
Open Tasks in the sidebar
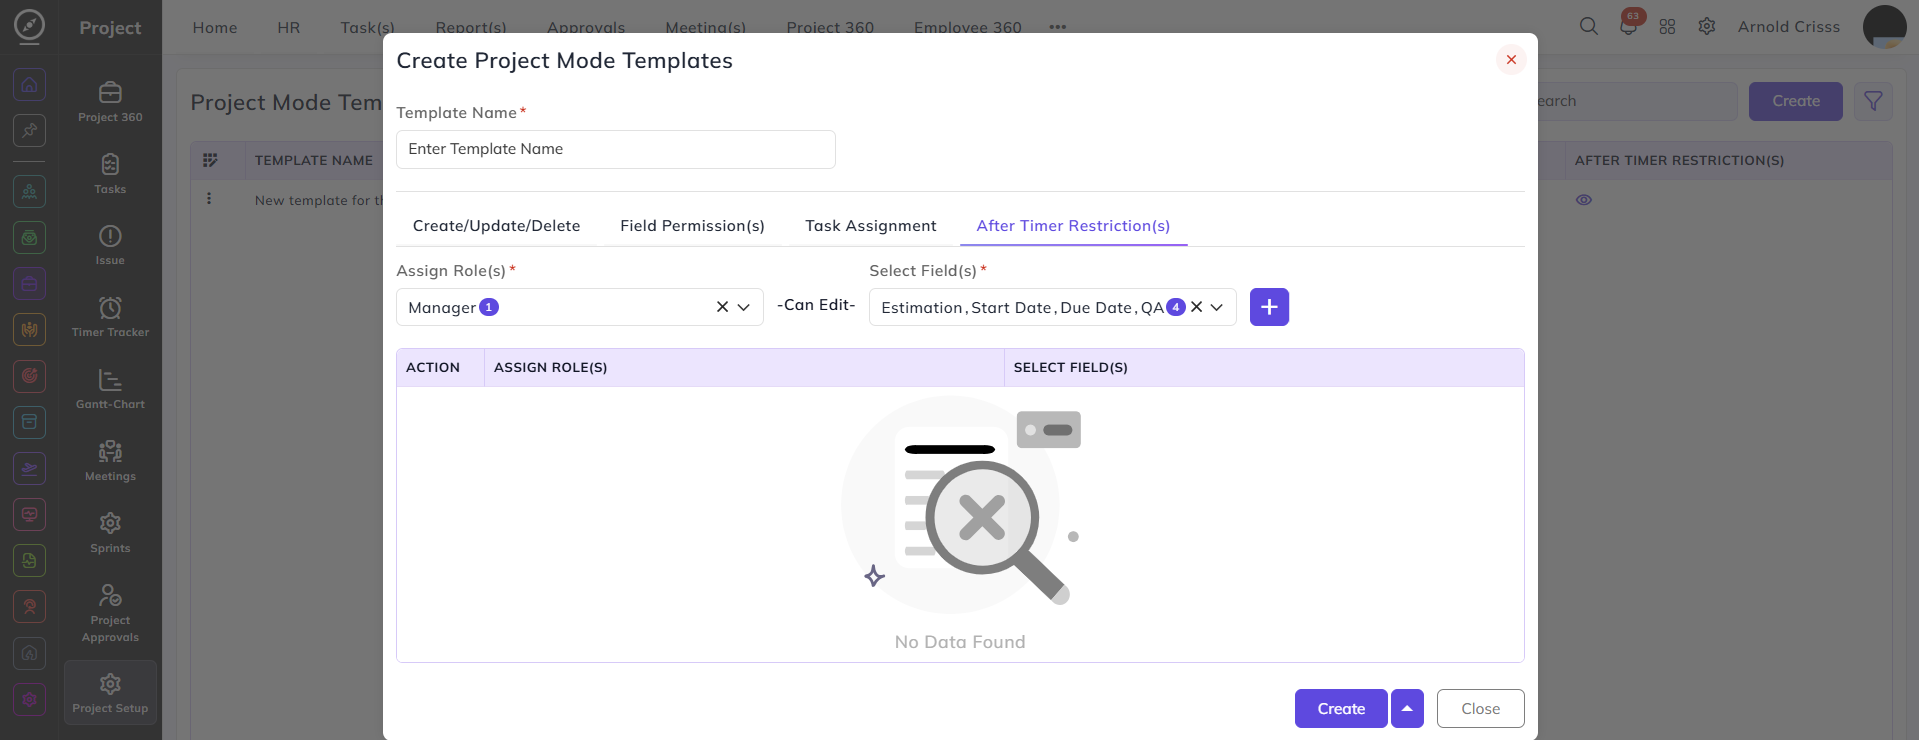tap(110, 174)
